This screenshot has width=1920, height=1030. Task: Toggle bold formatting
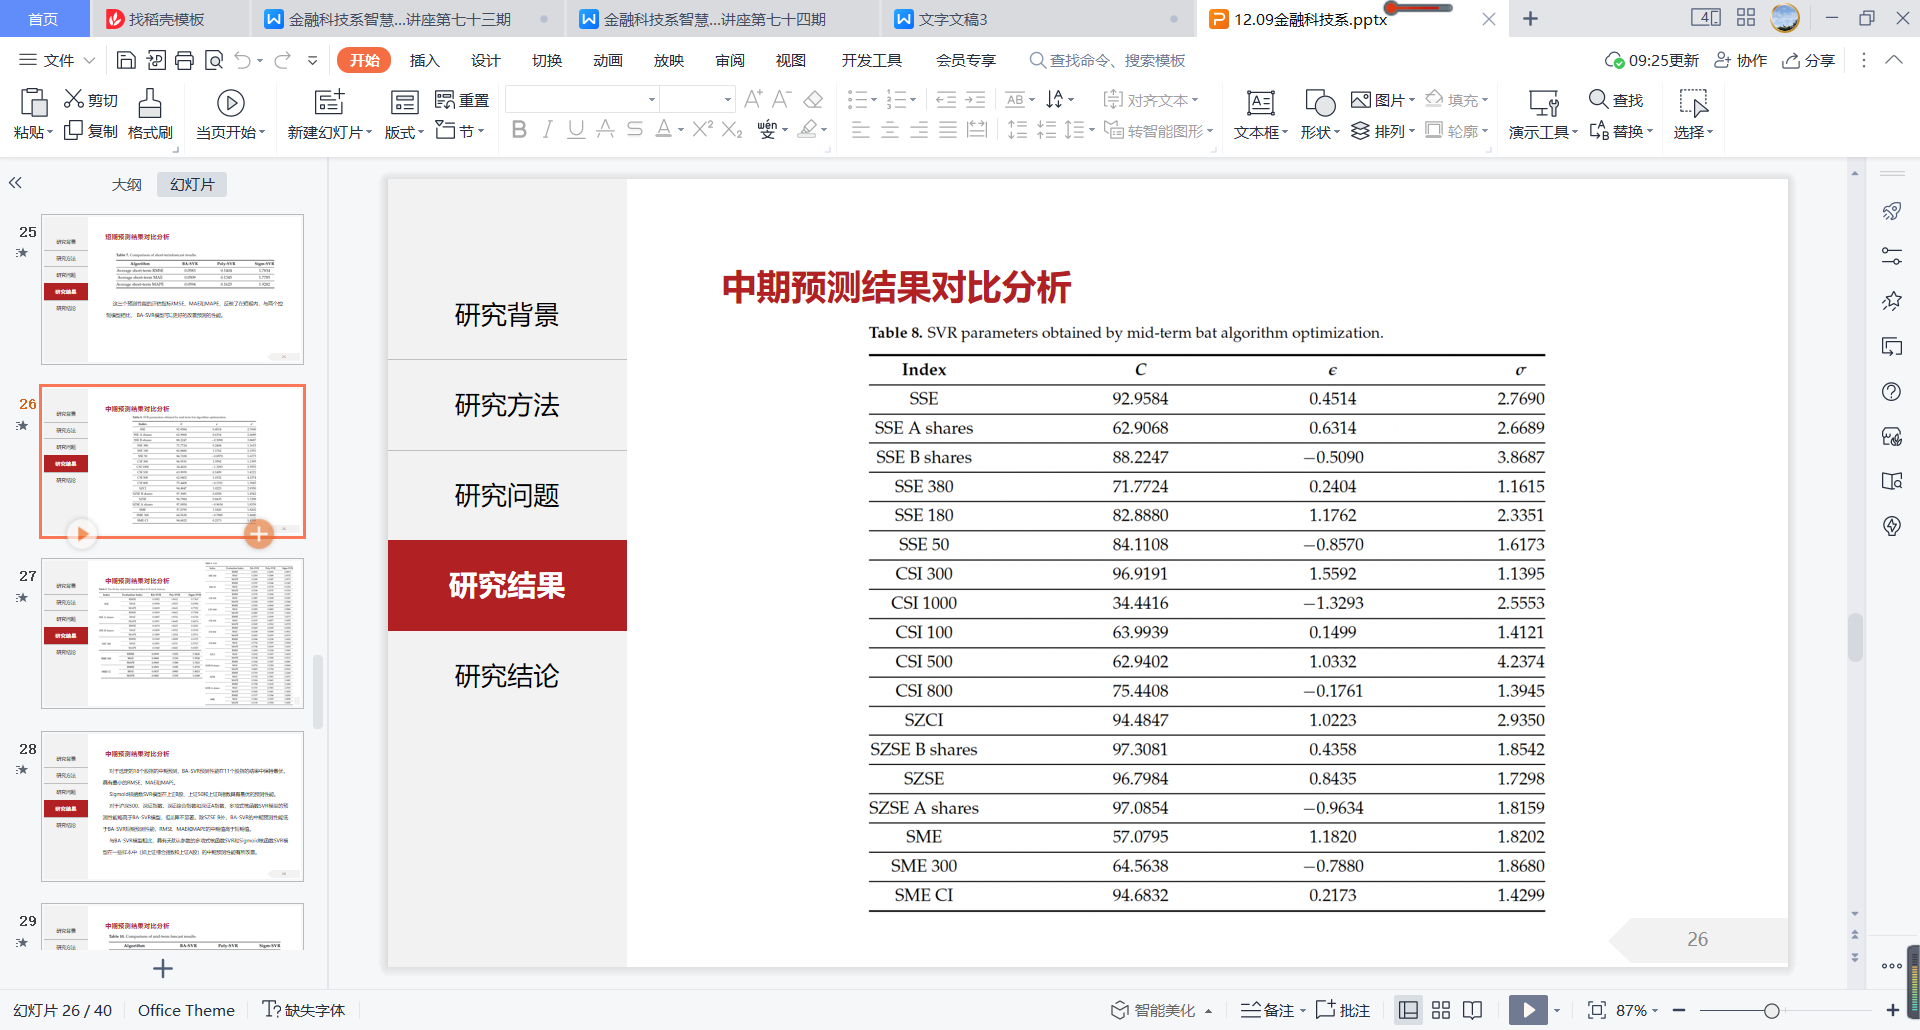pyautogui.click(x=518, y=129)
